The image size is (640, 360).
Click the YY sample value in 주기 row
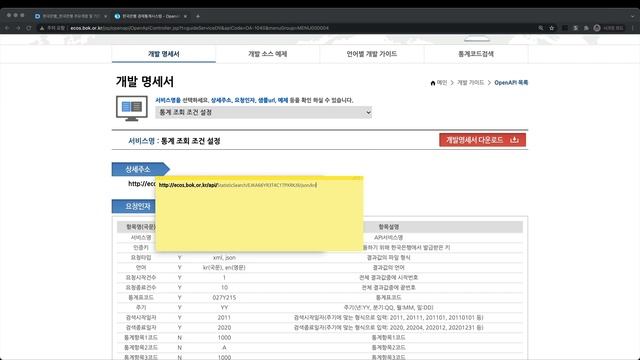tap(224, 308)
